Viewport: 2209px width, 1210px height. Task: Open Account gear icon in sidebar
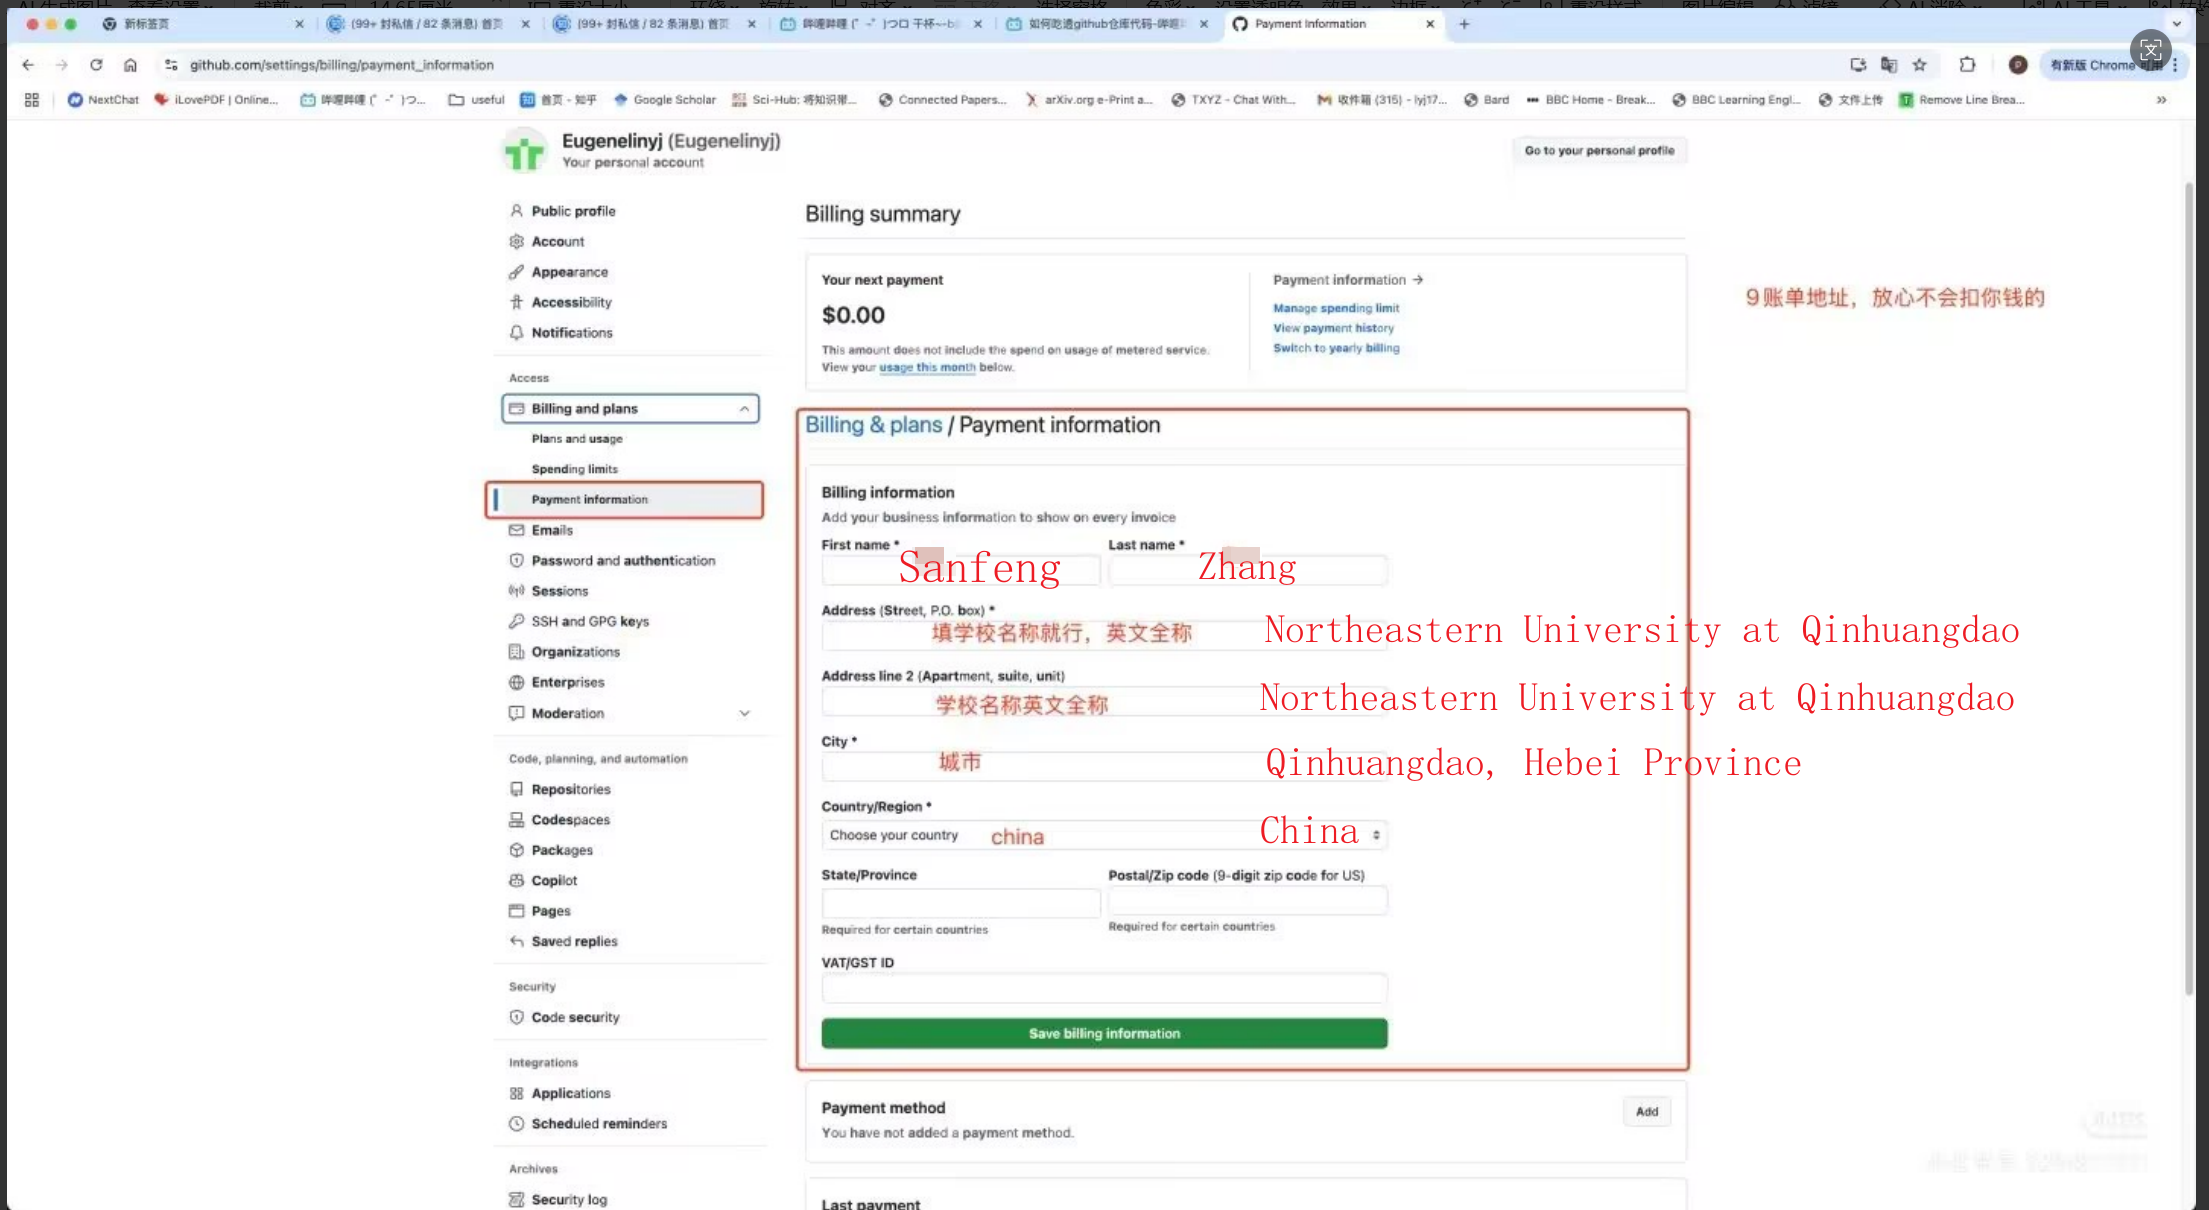click(516, 241)
